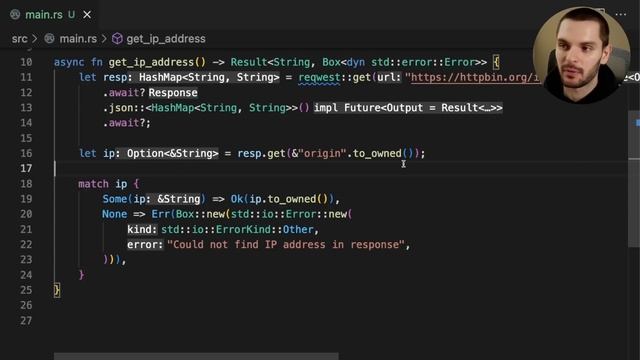Open the editor more actions ellipsis menu
The width and height of the screenshot is (640, 360).
tap(620, 14)
